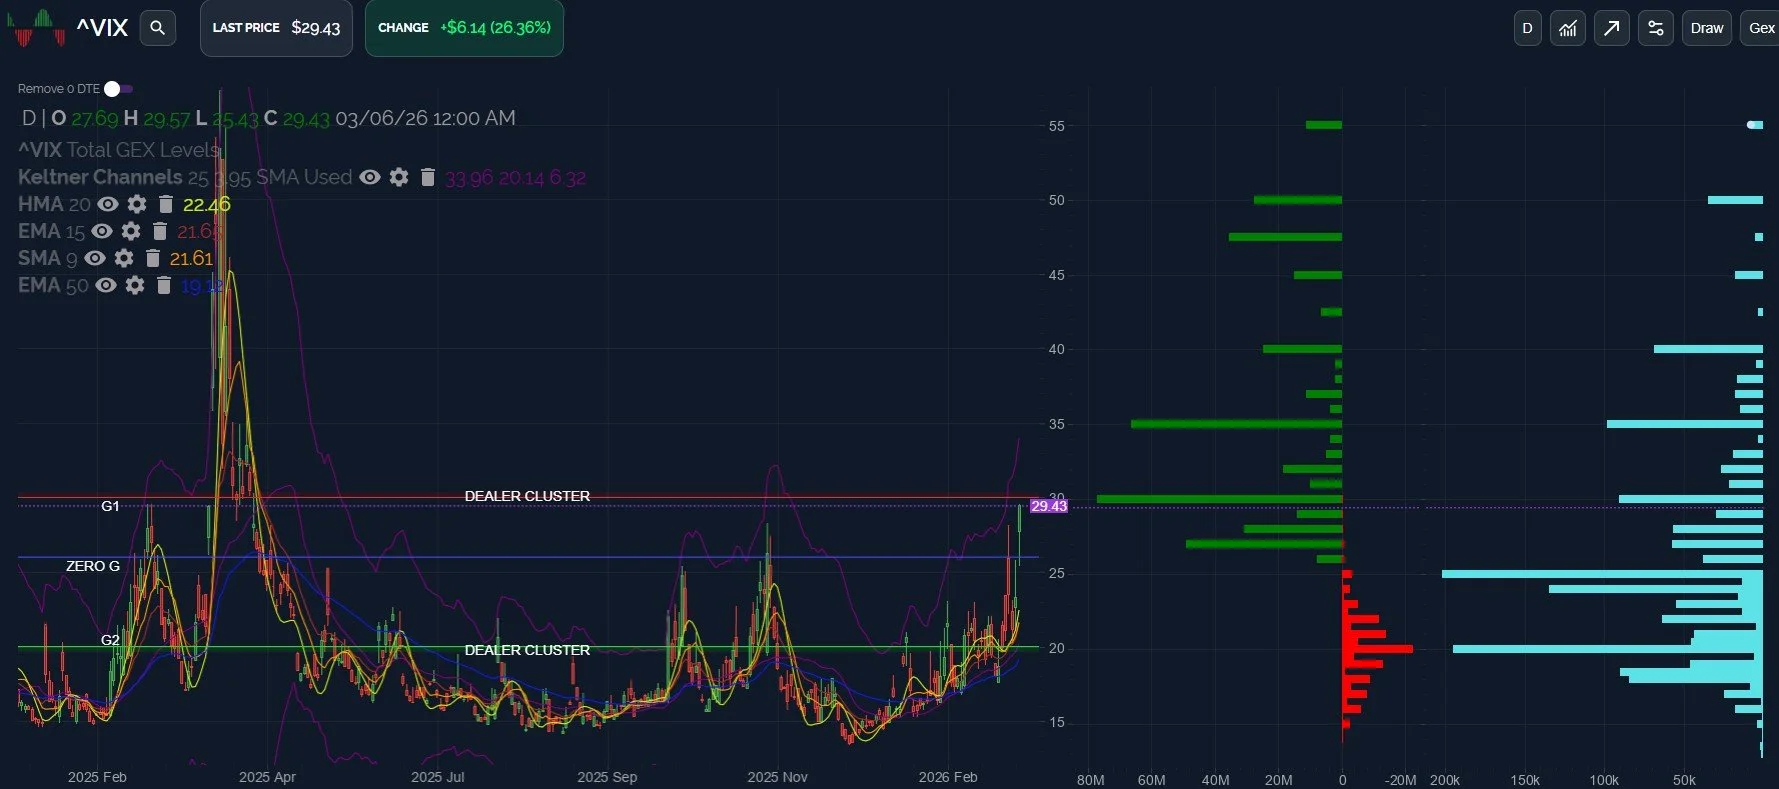Click the lower DEALER CLUSTER label
The height and width of the screenshot is (789, 1779).
[527, 650]
